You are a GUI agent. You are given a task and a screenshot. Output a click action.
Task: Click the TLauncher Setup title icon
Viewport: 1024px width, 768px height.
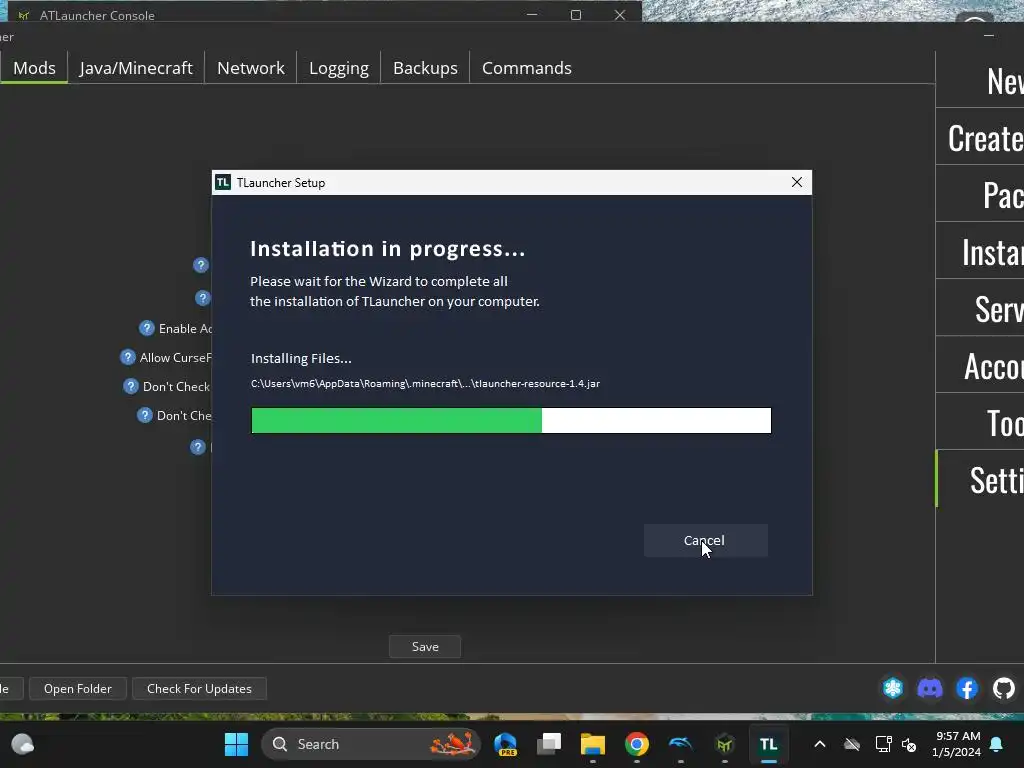(223, 182)
